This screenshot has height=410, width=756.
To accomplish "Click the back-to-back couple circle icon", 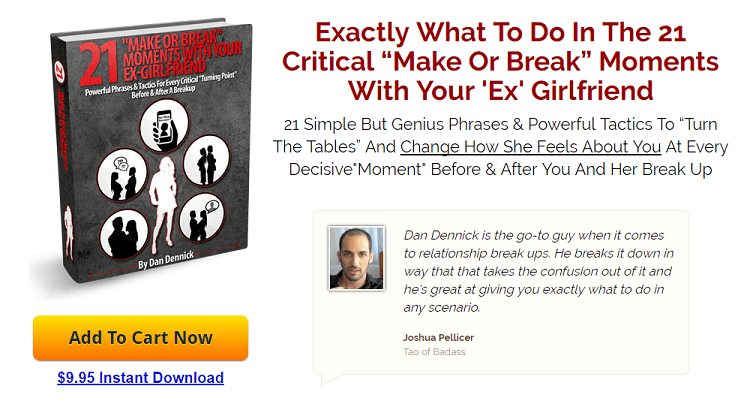I will pos(207,161).
